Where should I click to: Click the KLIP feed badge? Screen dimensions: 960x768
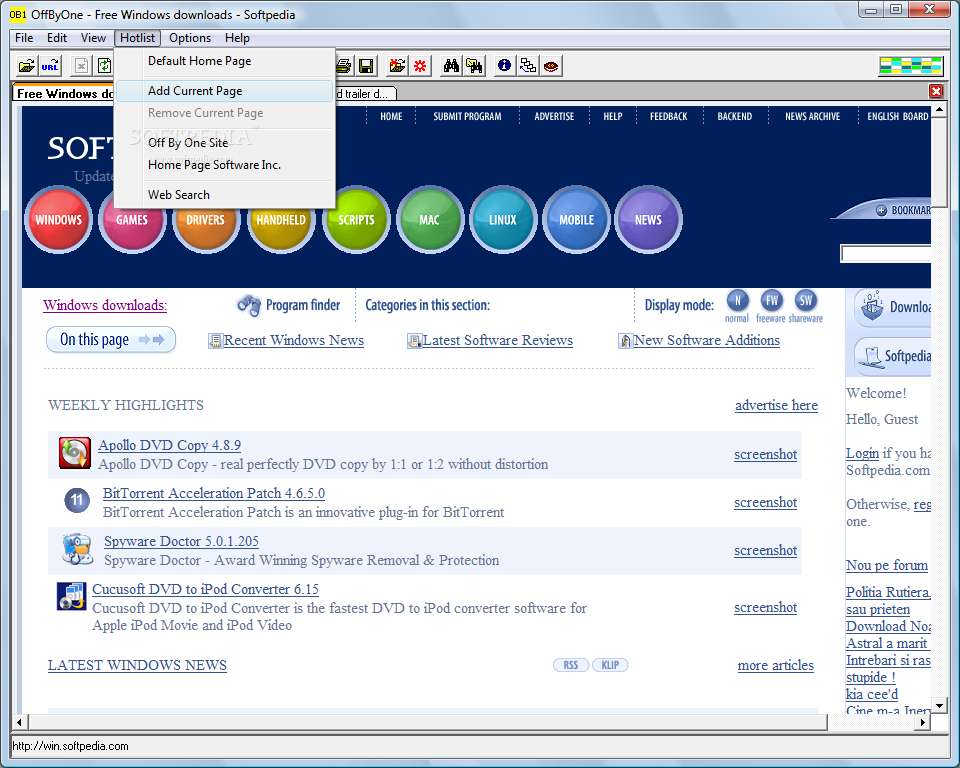coord(610,665)
